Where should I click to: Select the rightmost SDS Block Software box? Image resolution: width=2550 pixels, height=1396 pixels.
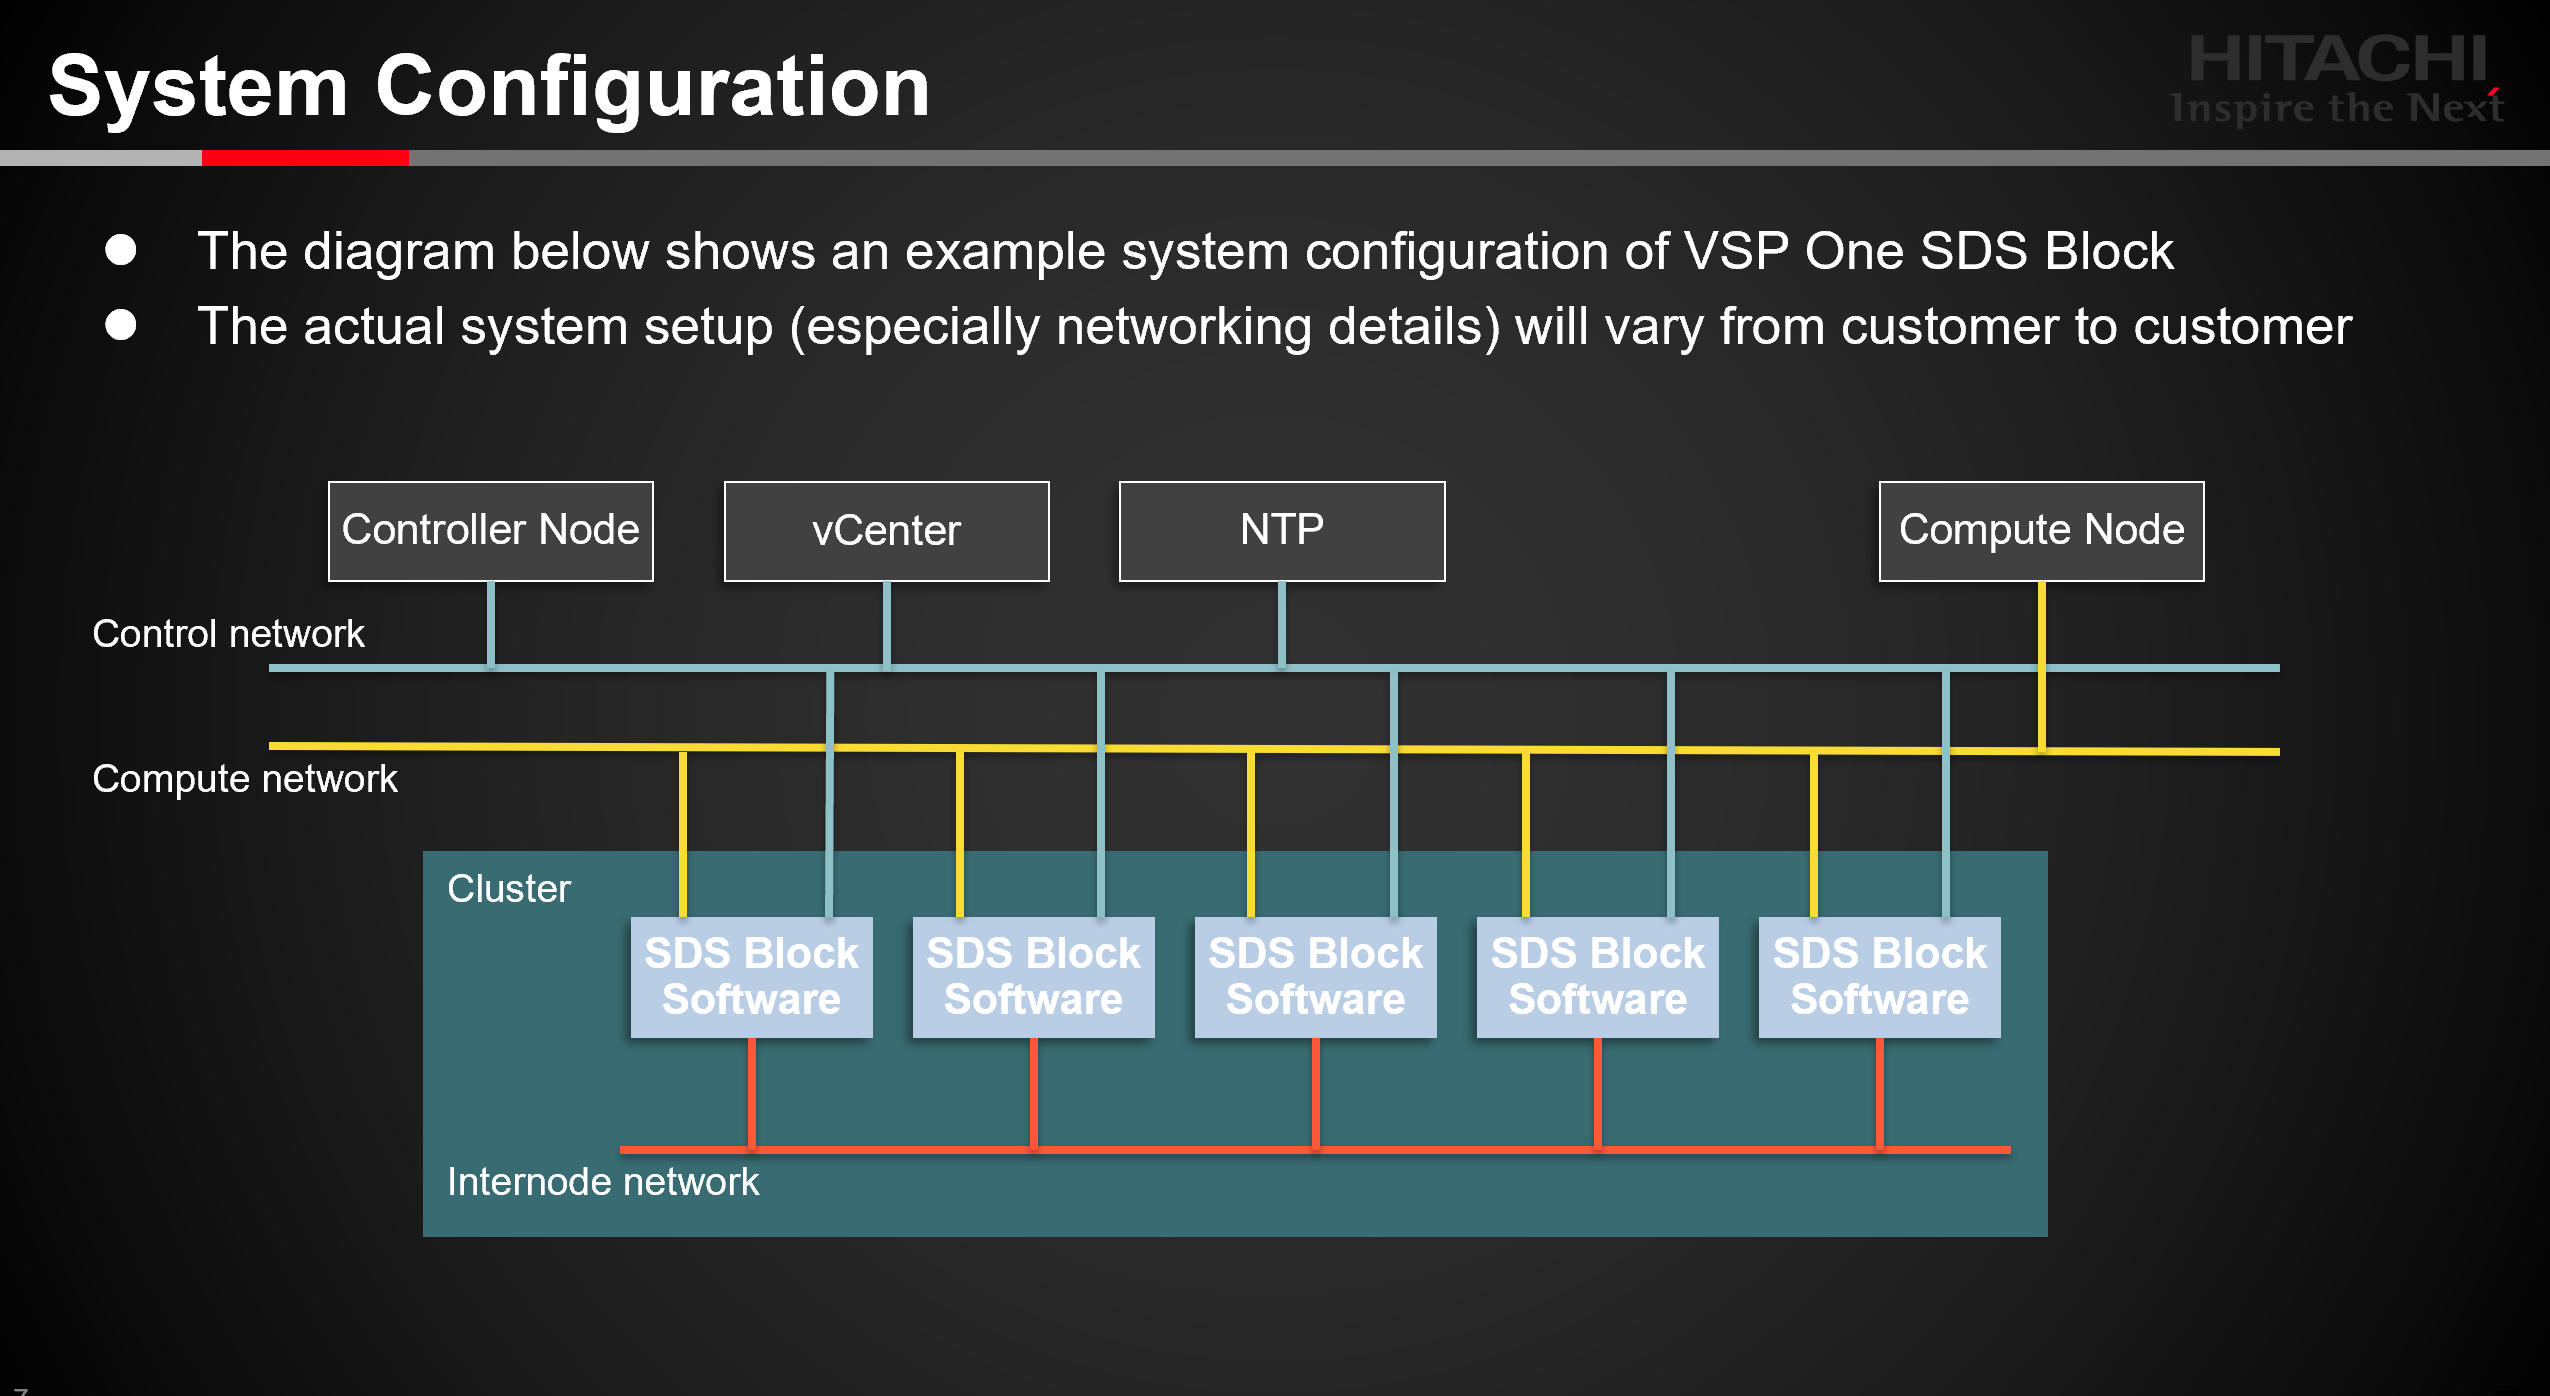click(1880, 977)
